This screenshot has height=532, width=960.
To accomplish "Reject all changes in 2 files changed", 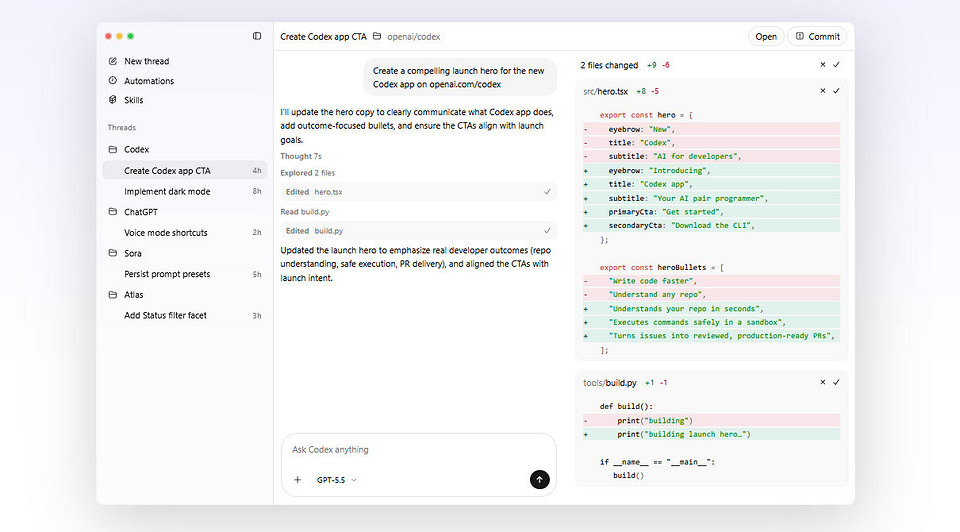I will tap(823, 64).
